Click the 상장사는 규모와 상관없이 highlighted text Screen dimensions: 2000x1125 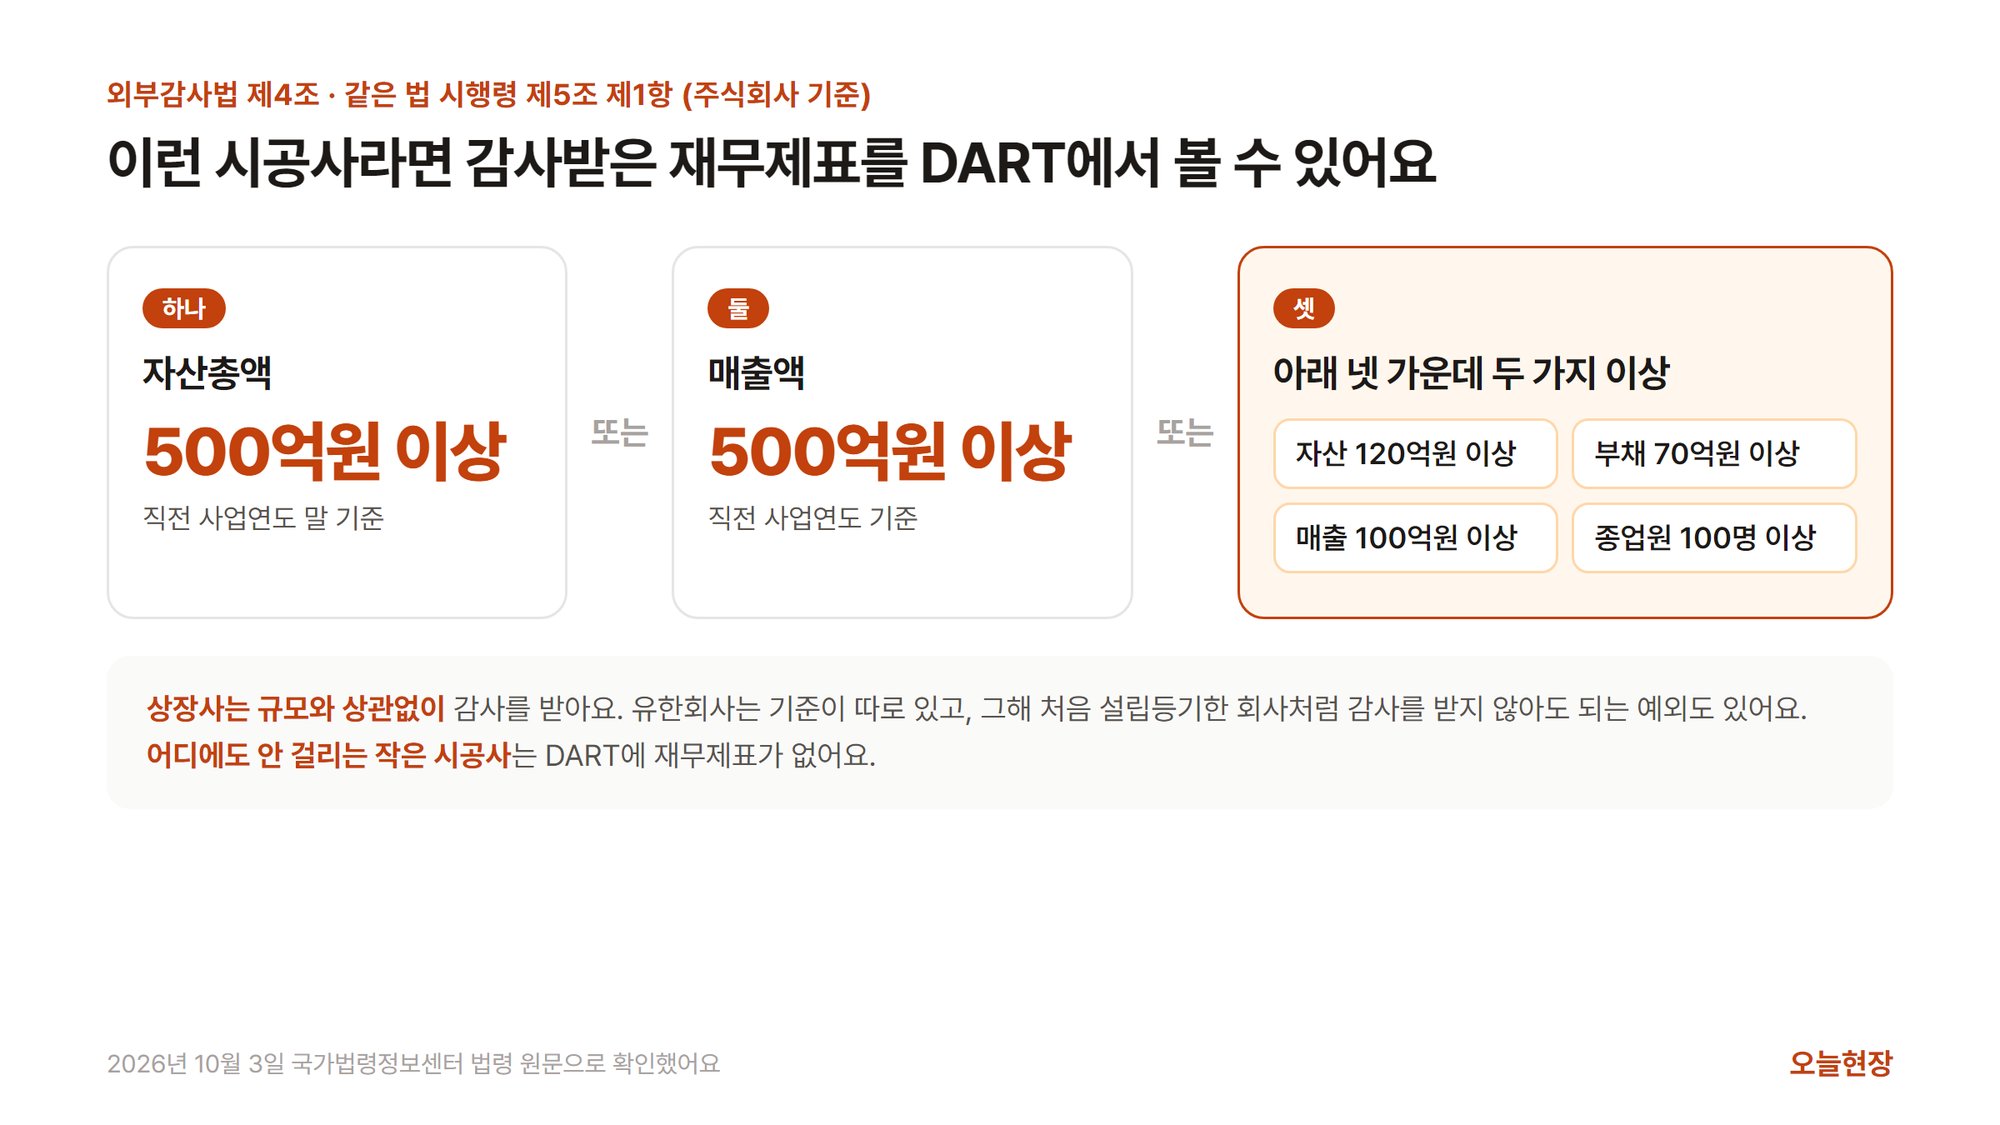295,709
